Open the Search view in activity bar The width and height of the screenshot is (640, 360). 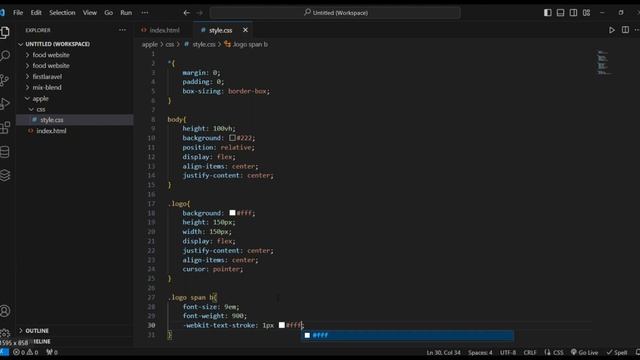[5, 56]
